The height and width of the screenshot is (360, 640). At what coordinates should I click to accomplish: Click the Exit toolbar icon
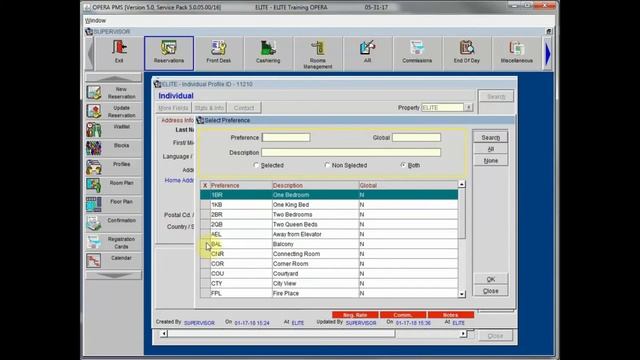[119, 53]
